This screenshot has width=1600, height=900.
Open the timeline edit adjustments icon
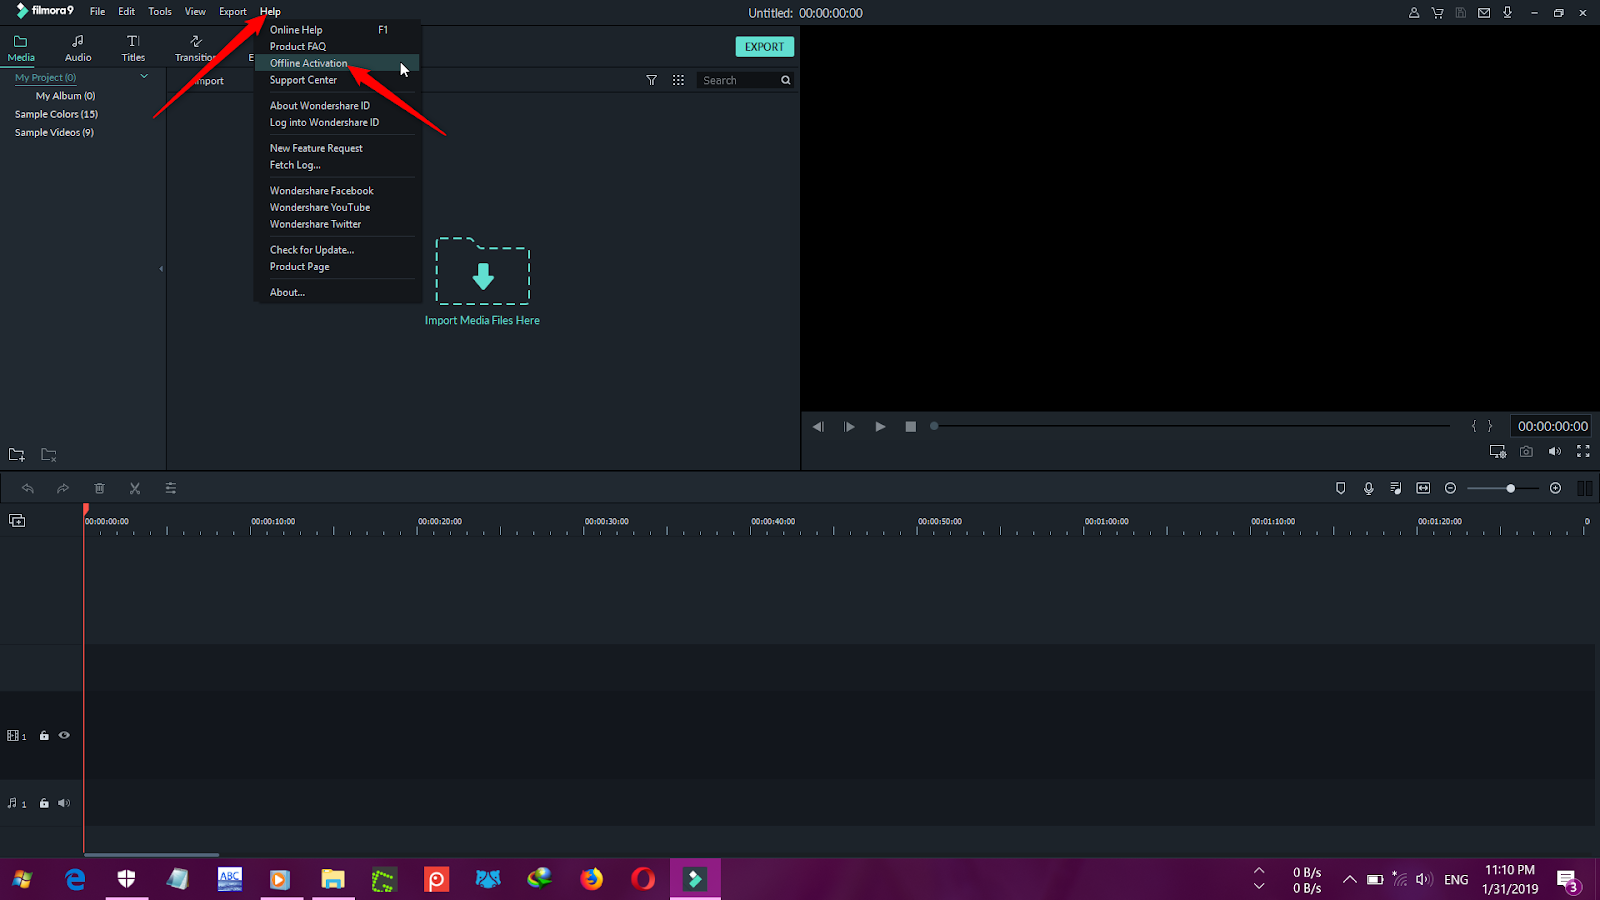pos(171,488)
